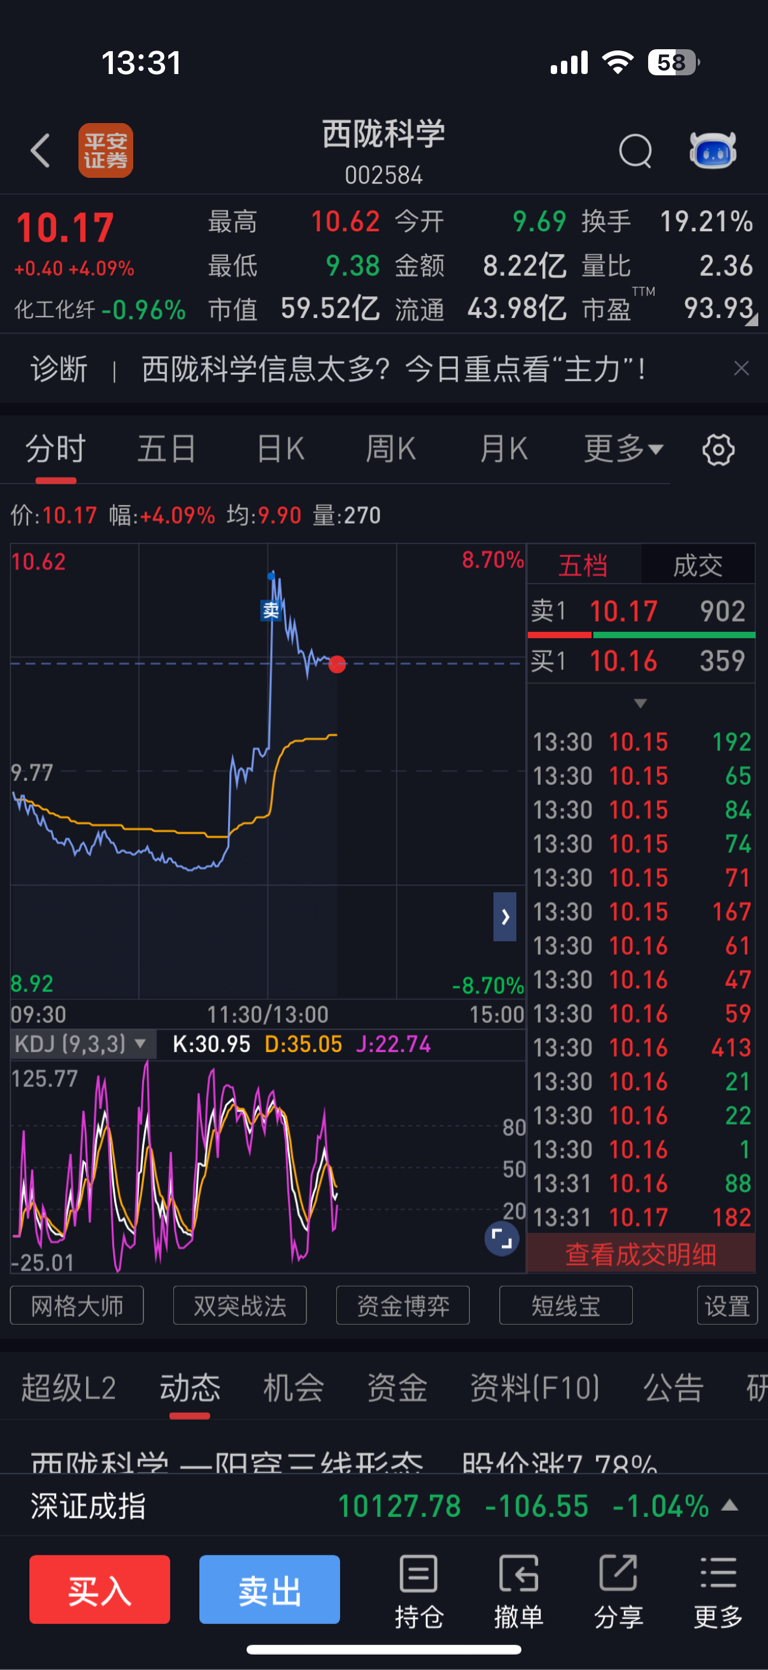This screenshot has height=1670, width=768.
Task: Click the 卖 marker on chart
Action: (271, 610)
